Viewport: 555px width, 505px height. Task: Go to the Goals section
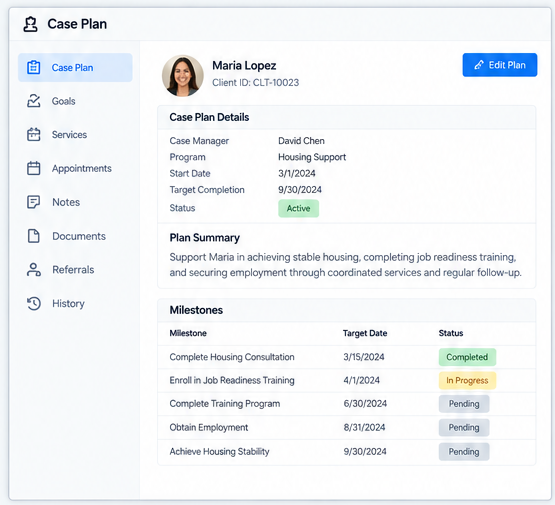click(x=75, y=101)
